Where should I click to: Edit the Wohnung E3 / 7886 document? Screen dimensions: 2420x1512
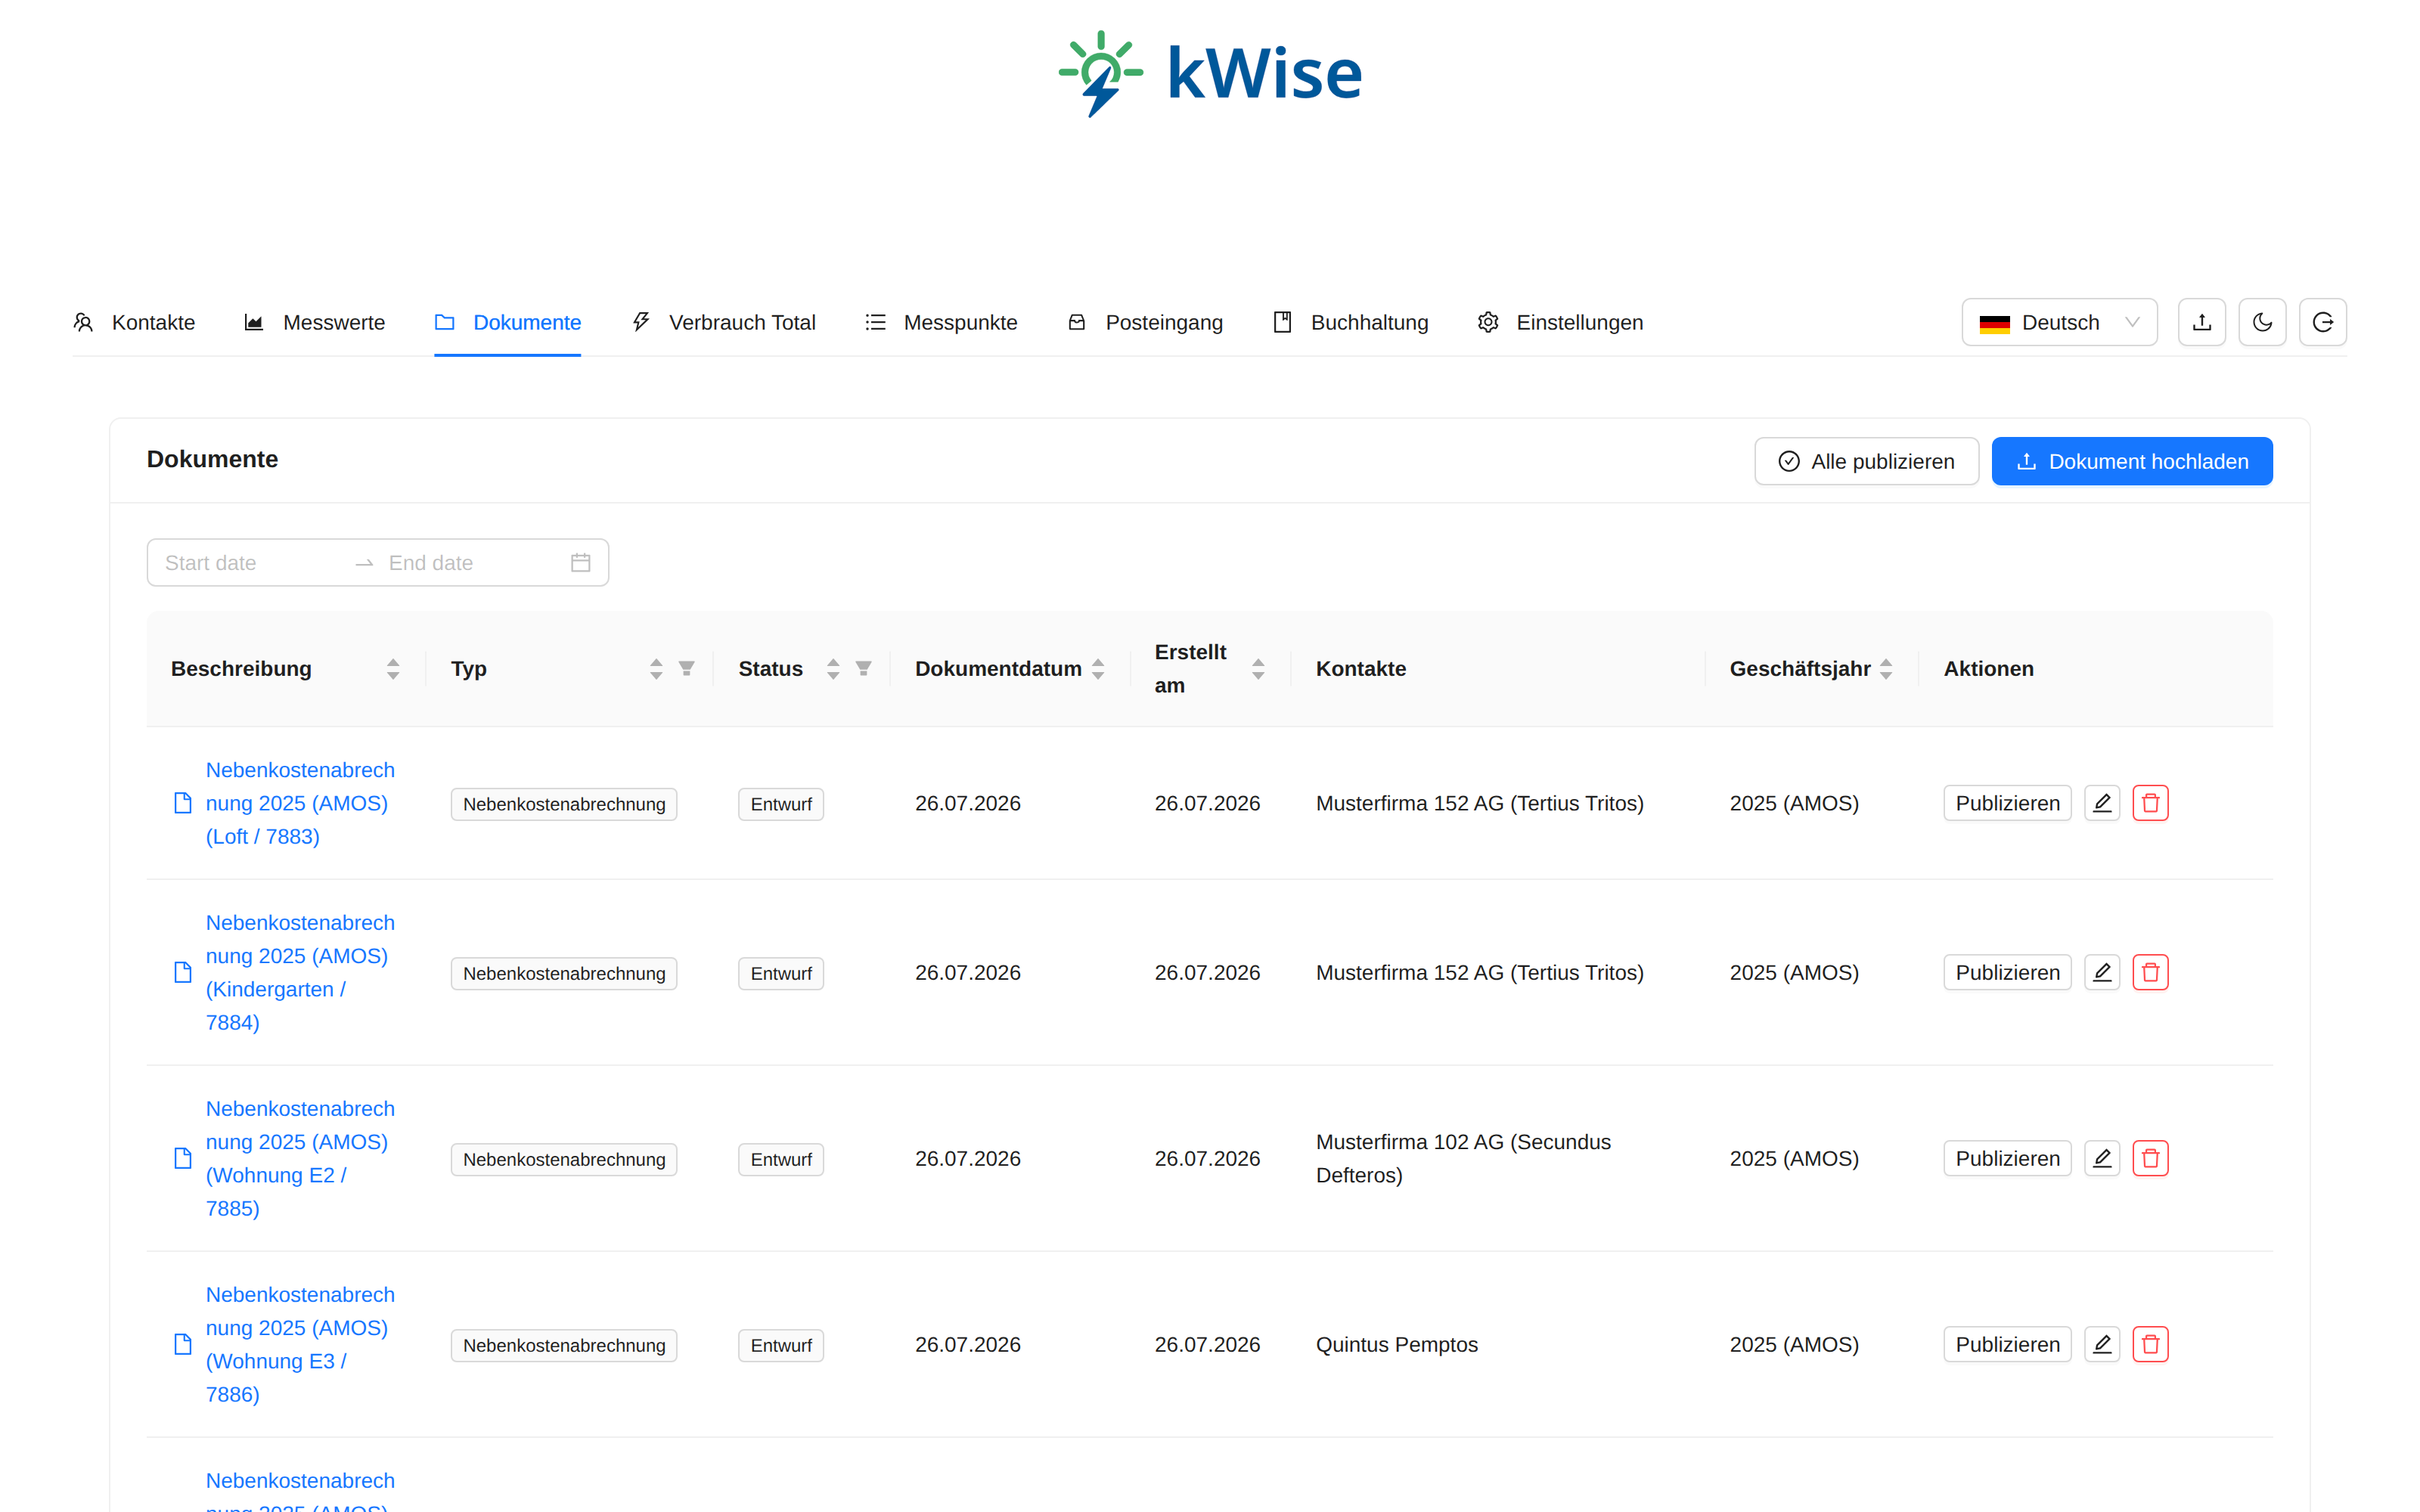coord(2102,1344)
